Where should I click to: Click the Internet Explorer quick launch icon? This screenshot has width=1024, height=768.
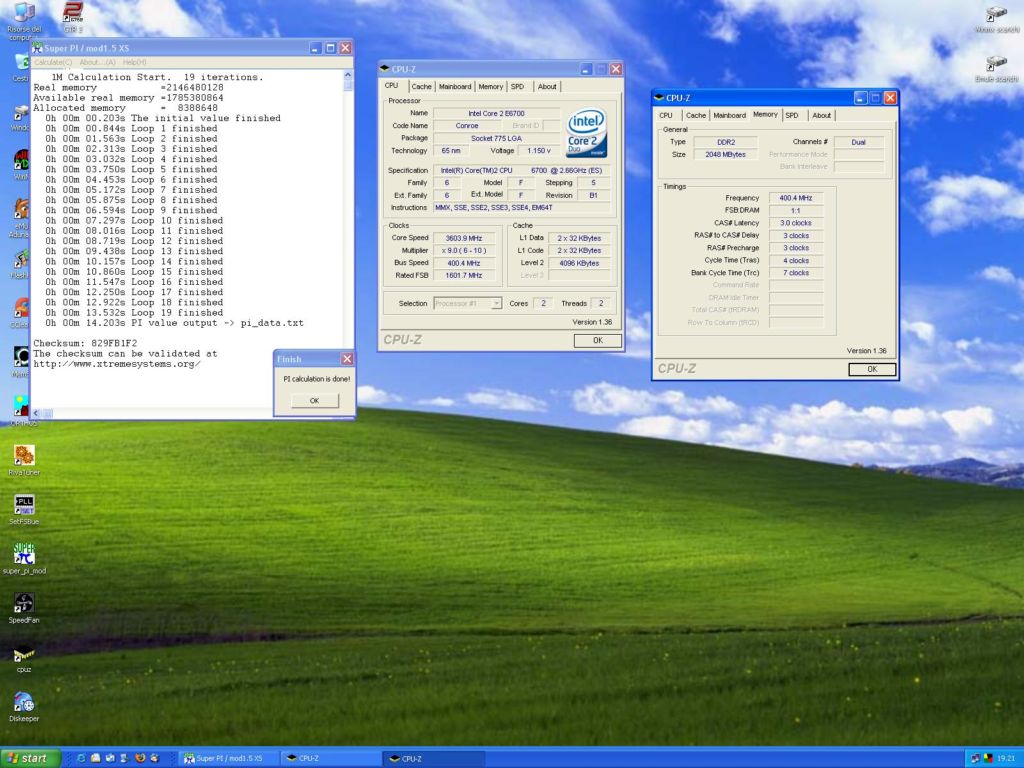point(82,758)
